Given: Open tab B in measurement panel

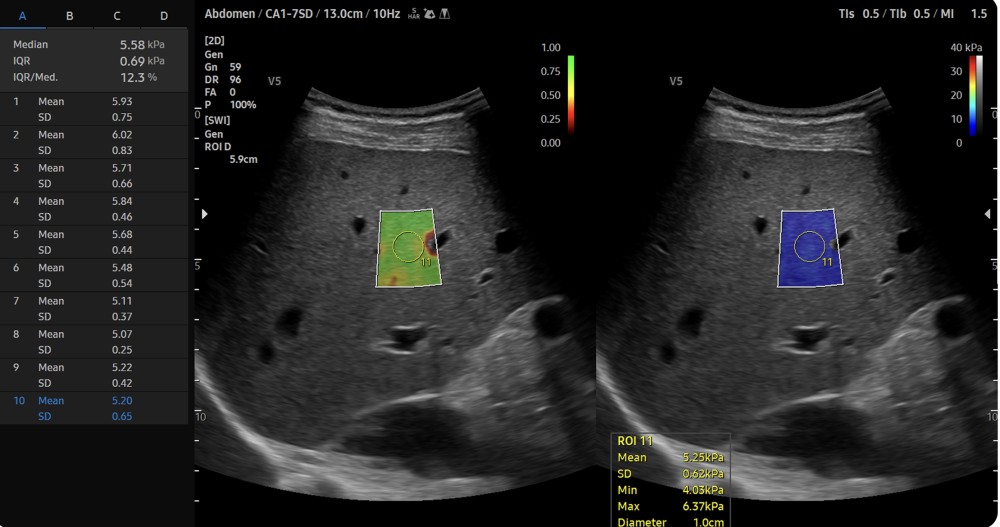Looking at the screenshot, I should (x=69, y=16).
